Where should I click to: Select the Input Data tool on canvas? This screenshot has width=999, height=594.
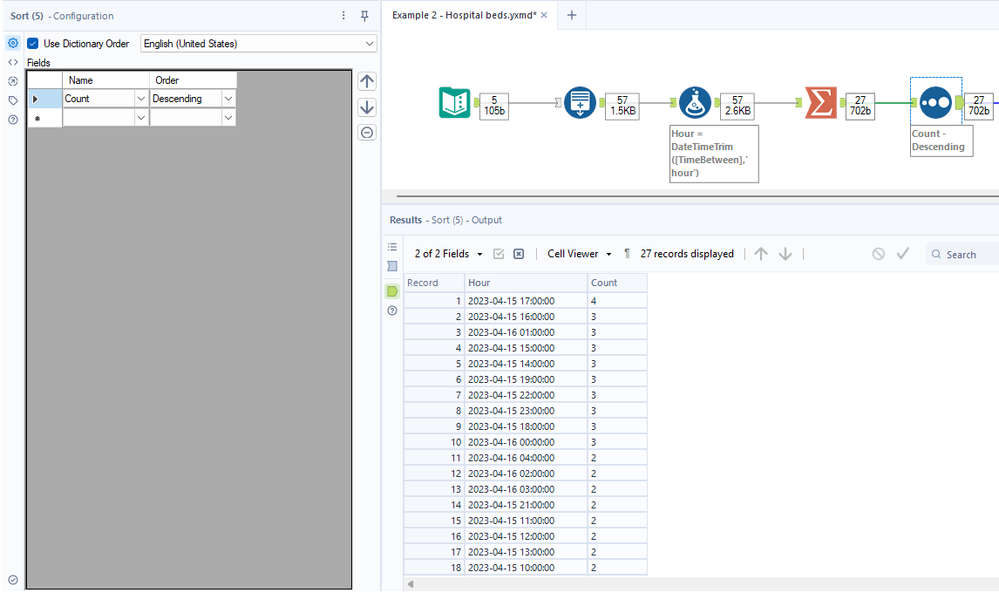[455, 103]
